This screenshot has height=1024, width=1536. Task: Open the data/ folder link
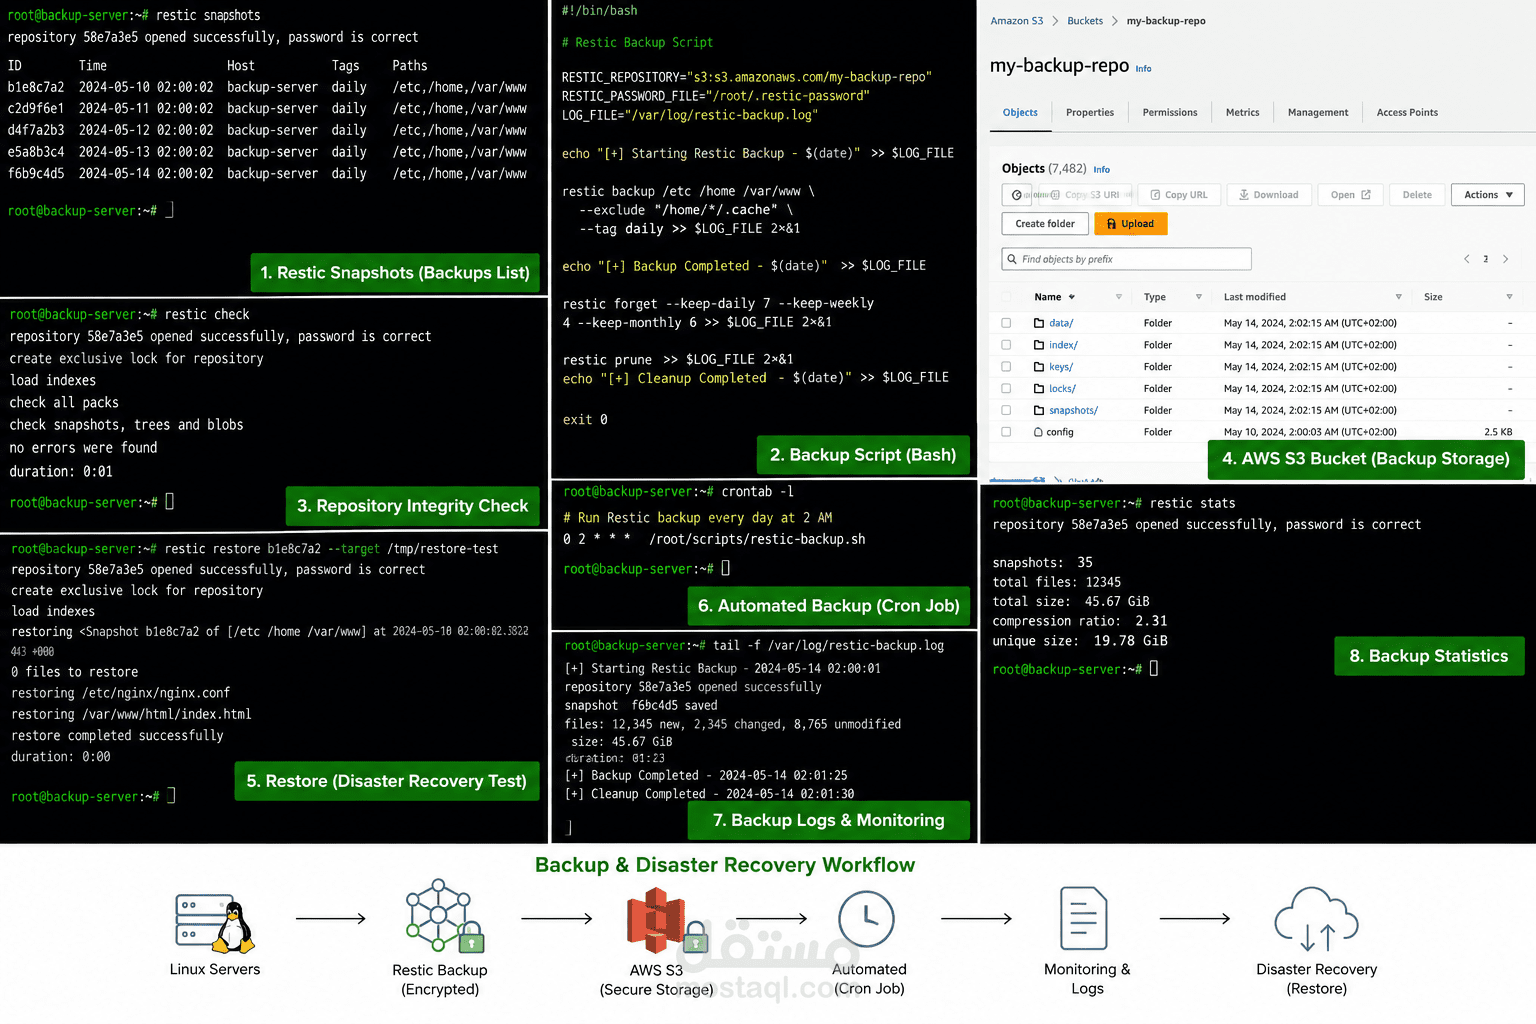[x=1061, y=323]
